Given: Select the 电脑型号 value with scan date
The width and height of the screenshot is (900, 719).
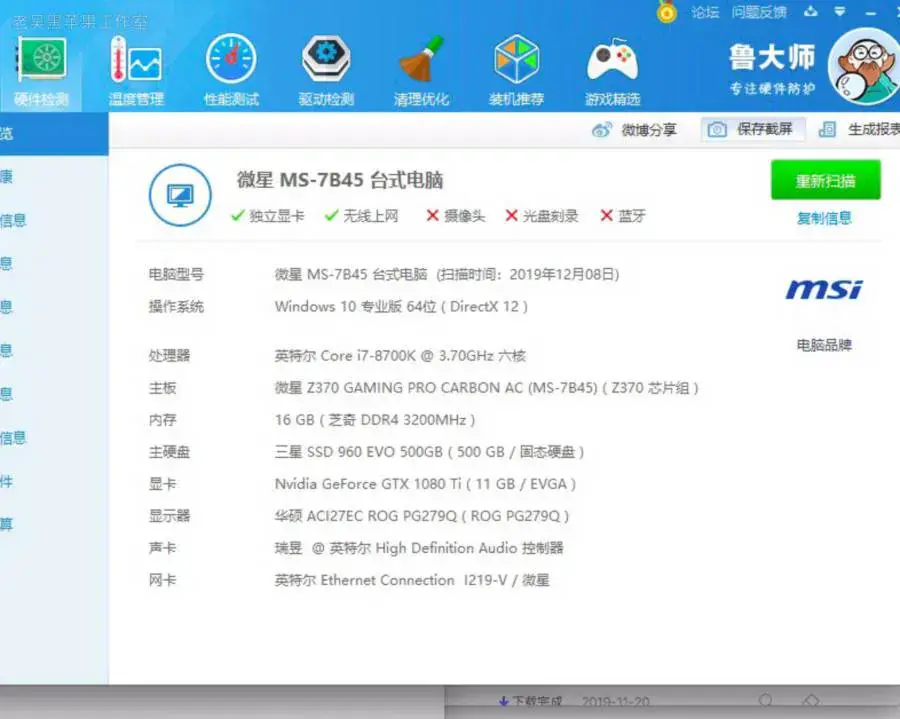Looking at the screenshot, I should coord(447,274).
